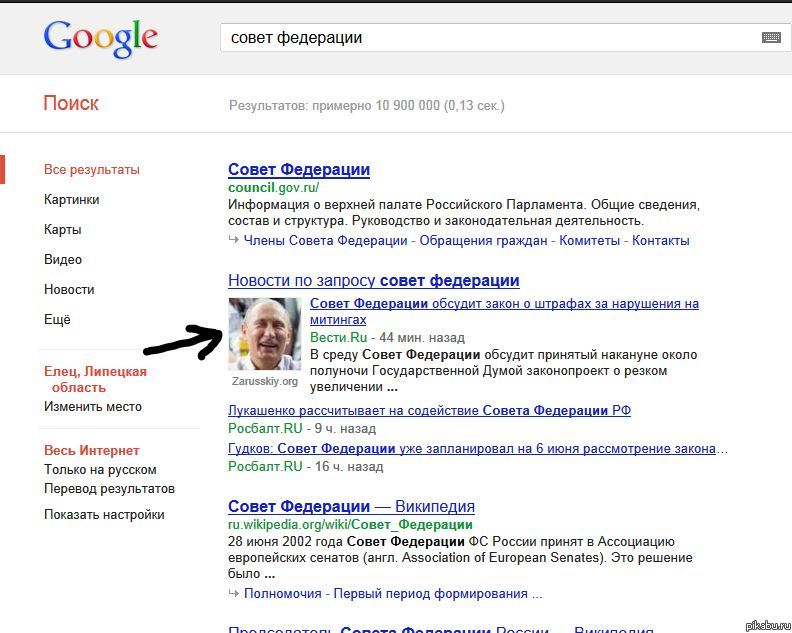Open Совет Федерации — Википедия result
The image size is (792, 633).
coord(351,506)
